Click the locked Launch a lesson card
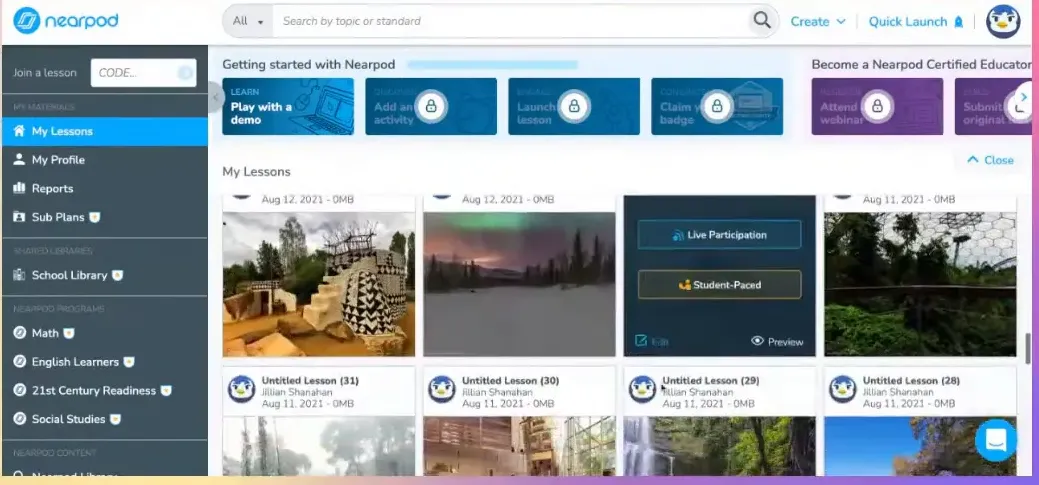Viewport: 1039px width, 485px height. [x=574, y=107]
